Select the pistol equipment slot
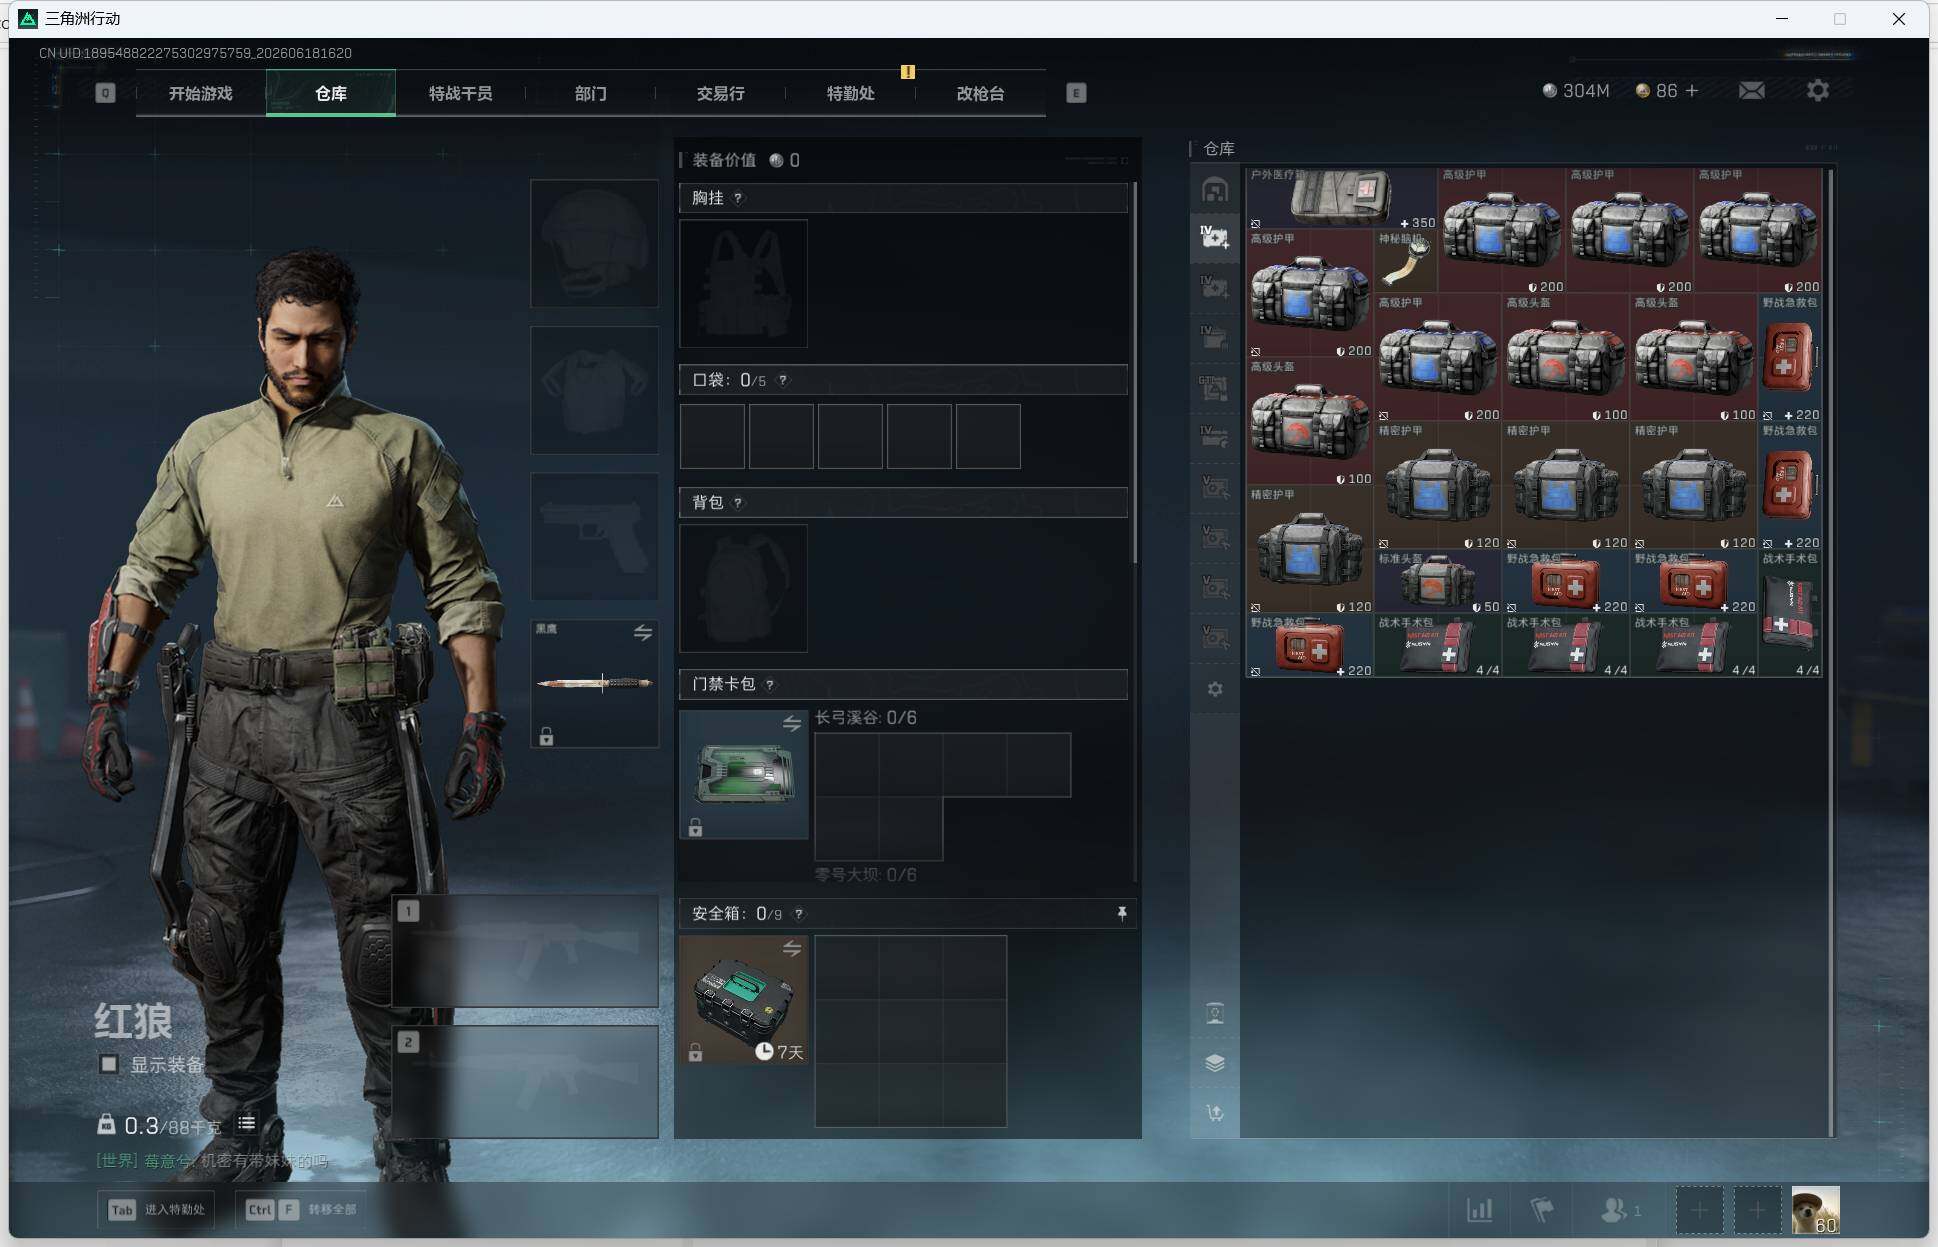The image size is (1938, 1247). 594,536
